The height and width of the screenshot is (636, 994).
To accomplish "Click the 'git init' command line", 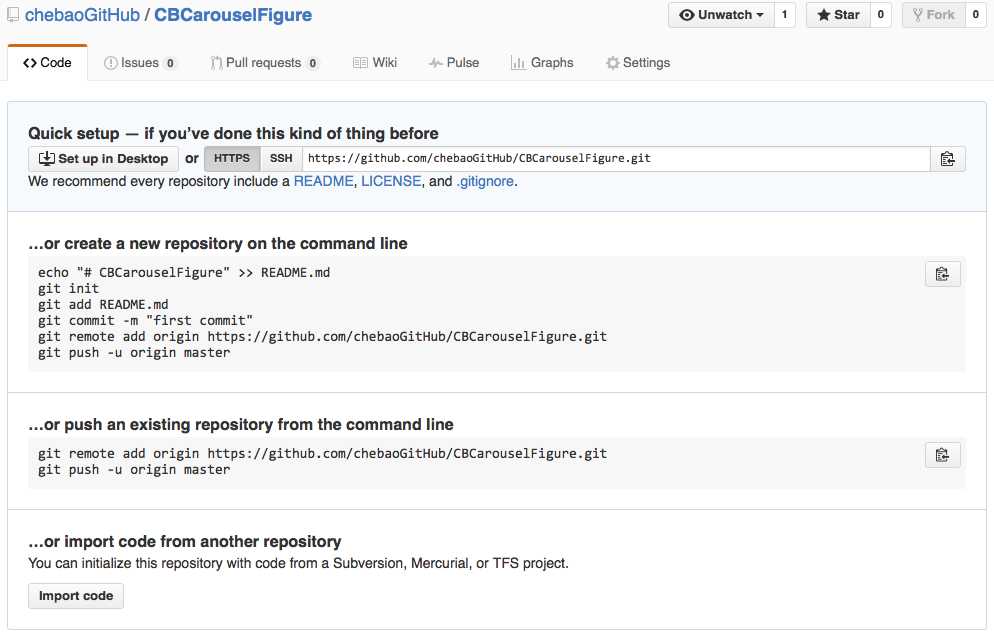I will (68, 289).
